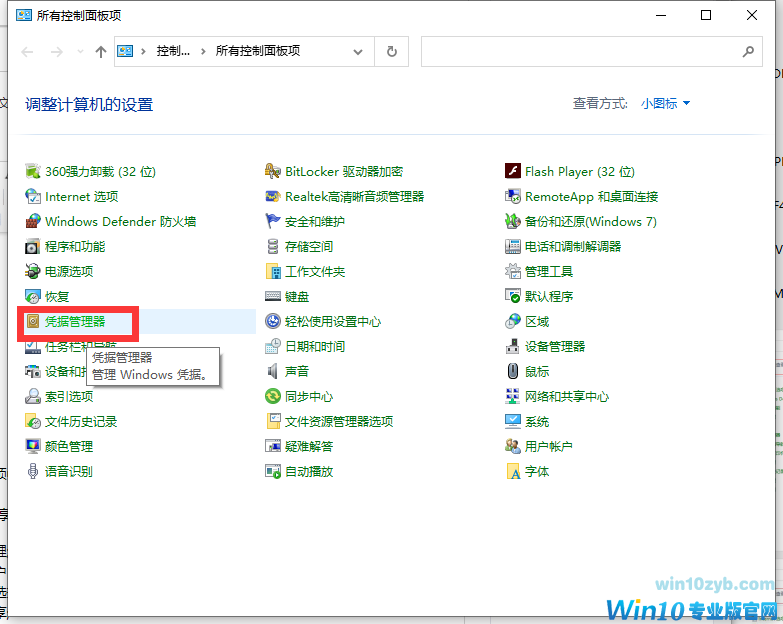Open the 鼠标 icon
The width and height of the screenshot is (783, 624).
pos(513,371)
